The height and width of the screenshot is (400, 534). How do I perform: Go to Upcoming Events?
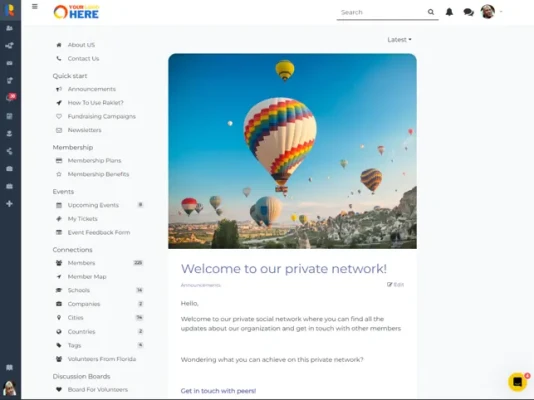[x=93, y=205]
